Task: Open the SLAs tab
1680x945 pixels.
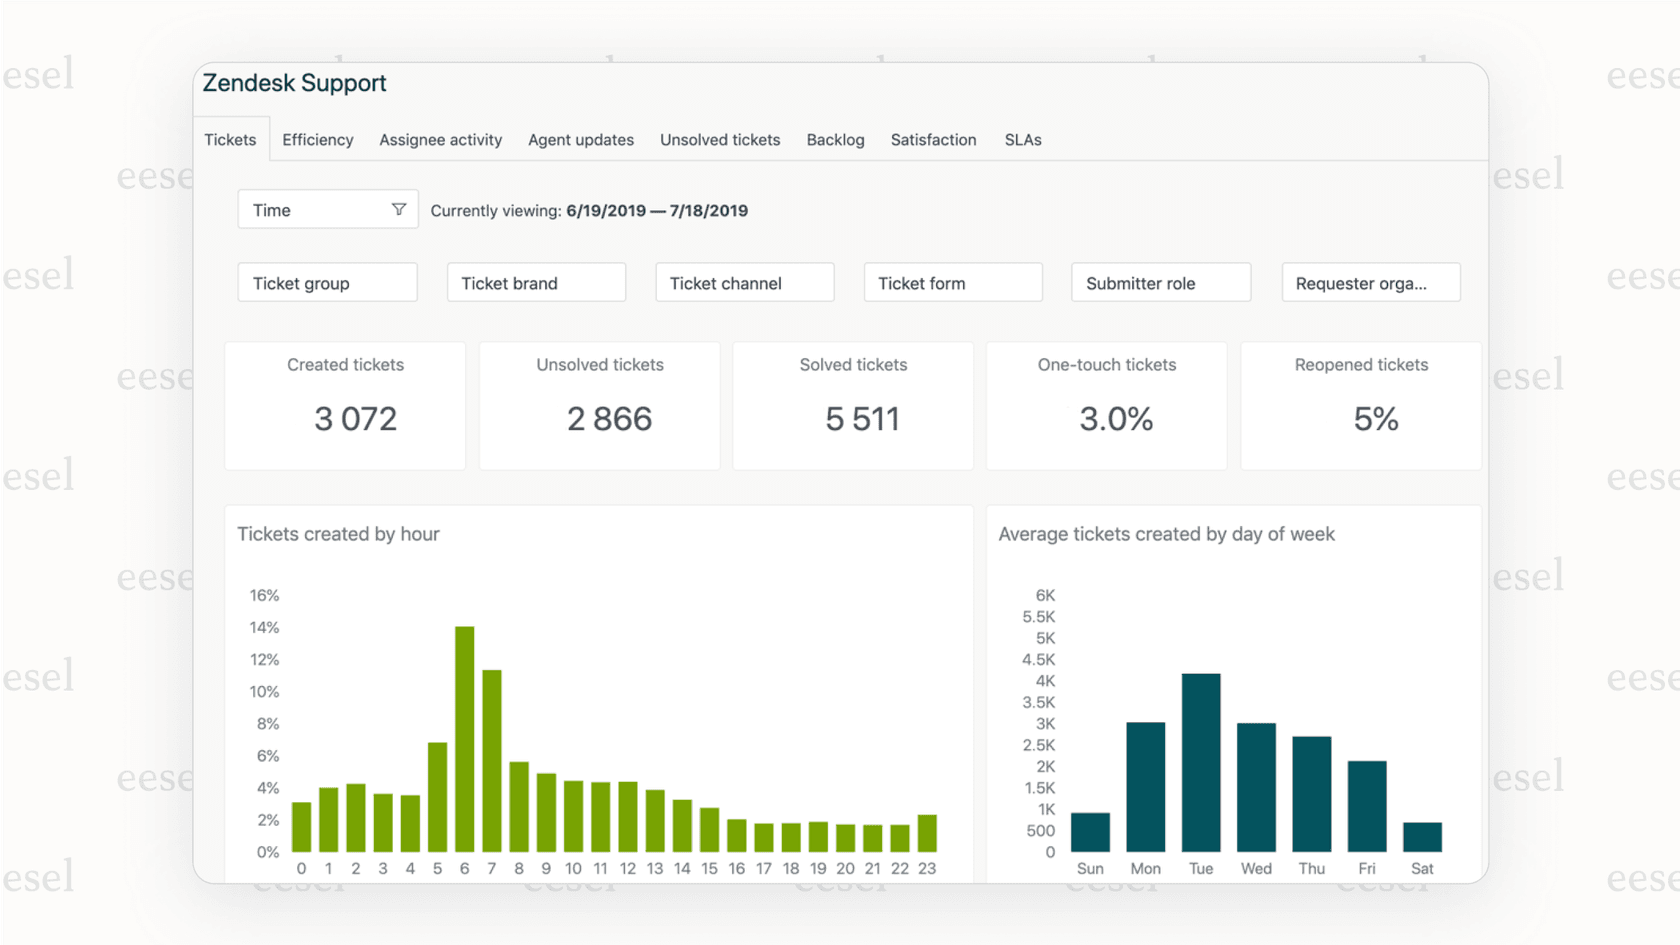Action: point(1023,139)
